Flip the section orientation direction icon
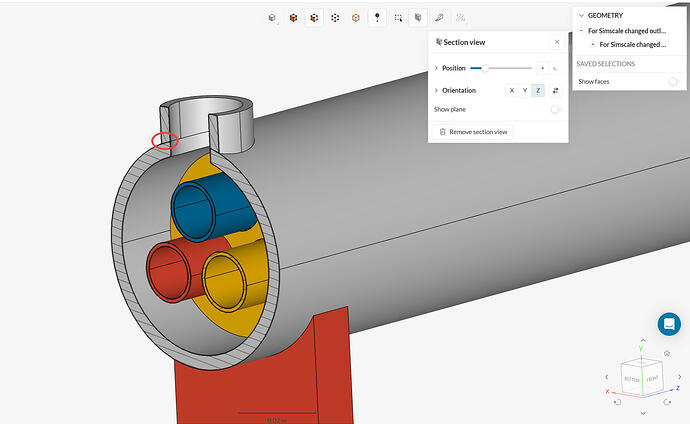Viewport: 690px width, 424px height. 555,90
